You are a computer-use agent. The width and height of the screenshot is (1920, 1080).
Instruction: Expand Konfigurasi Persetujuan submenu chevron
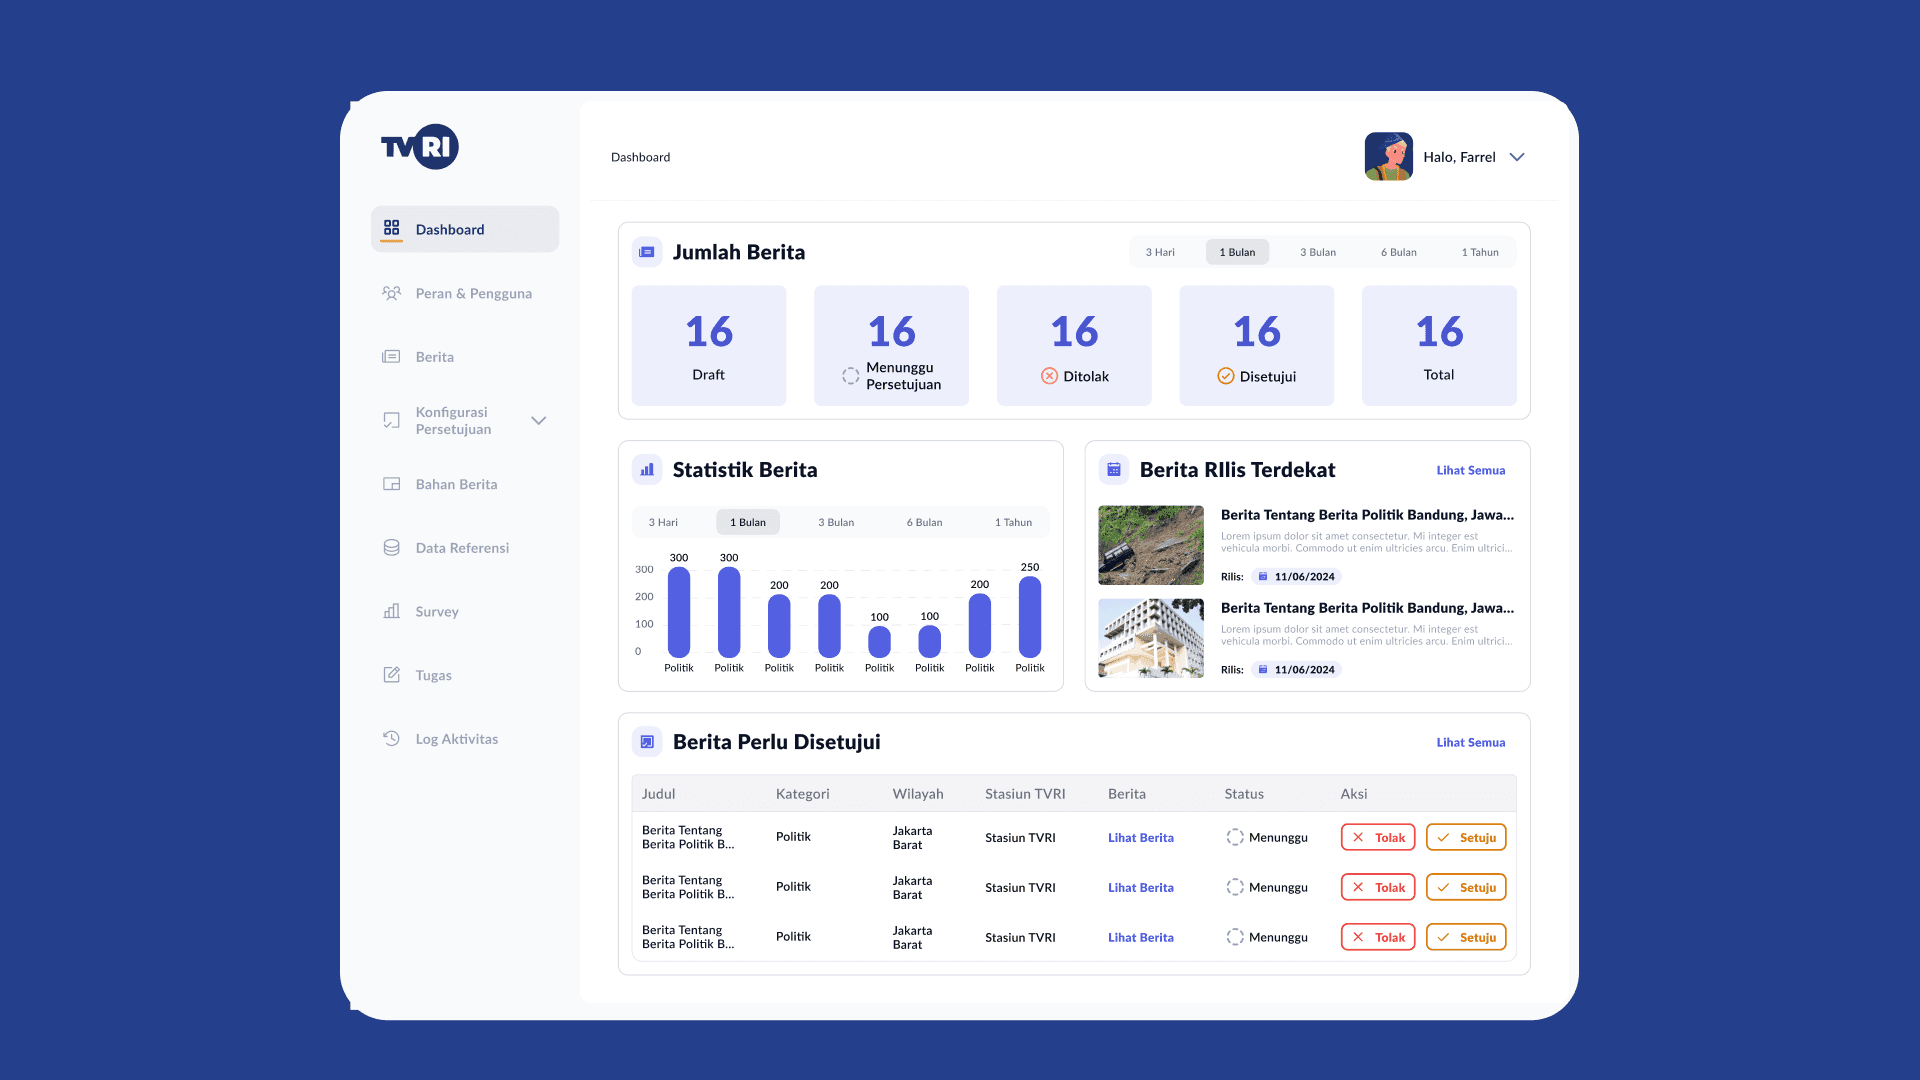click(x=538, y=420)
